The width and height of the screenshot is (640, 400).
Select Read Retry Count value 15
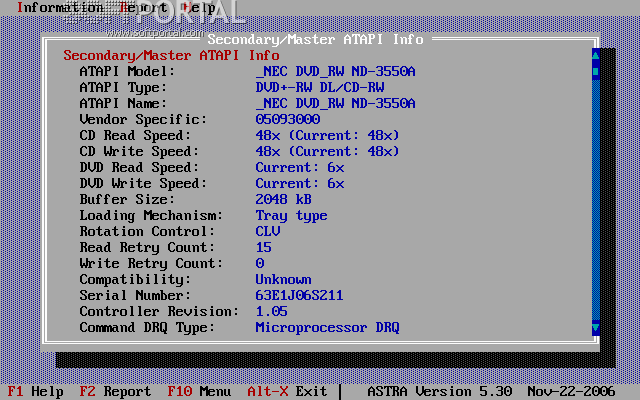point(263,247)
